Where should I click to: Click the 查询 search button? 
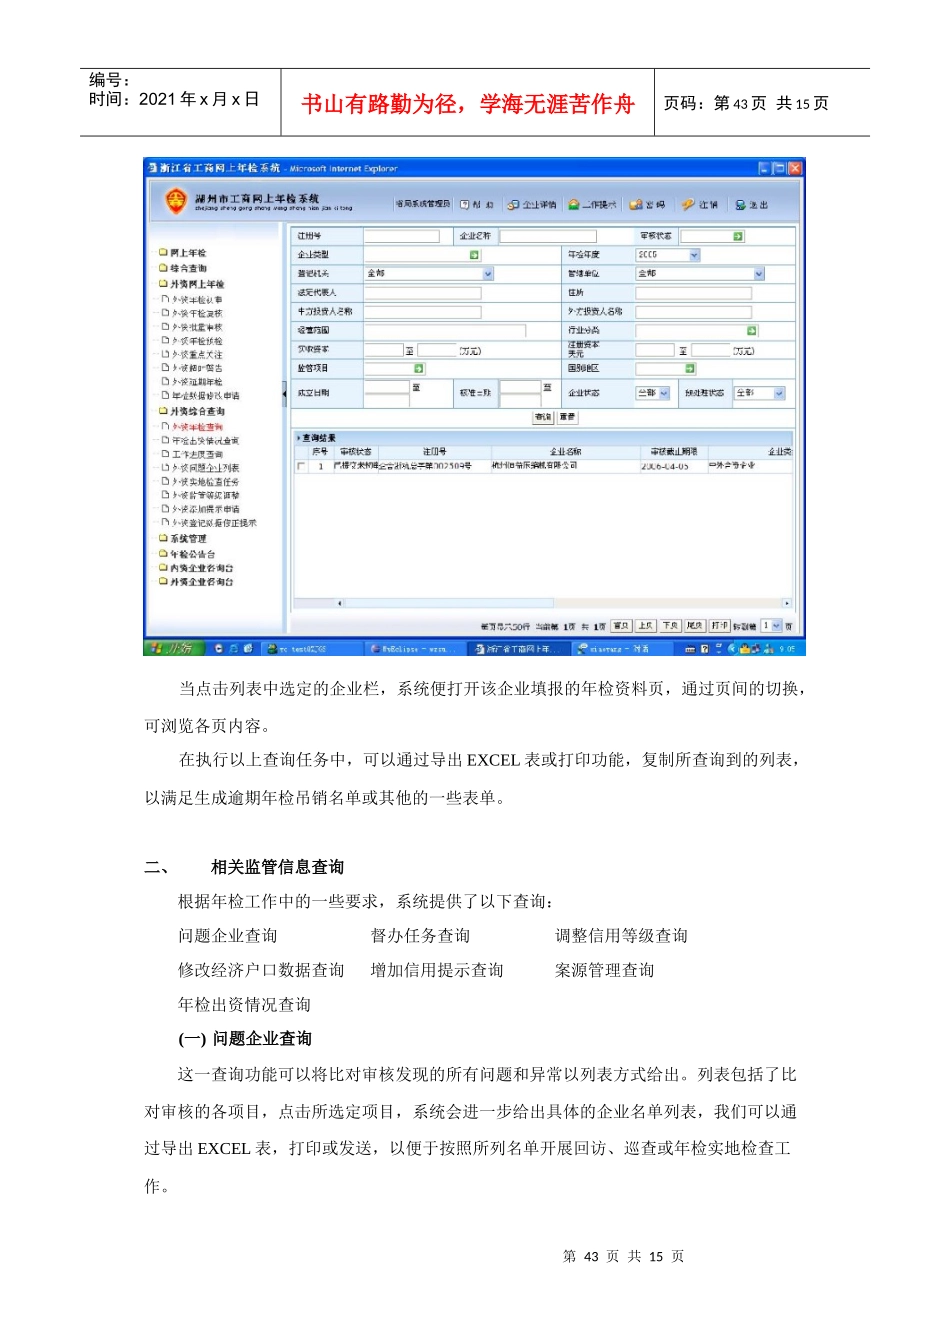543,417
